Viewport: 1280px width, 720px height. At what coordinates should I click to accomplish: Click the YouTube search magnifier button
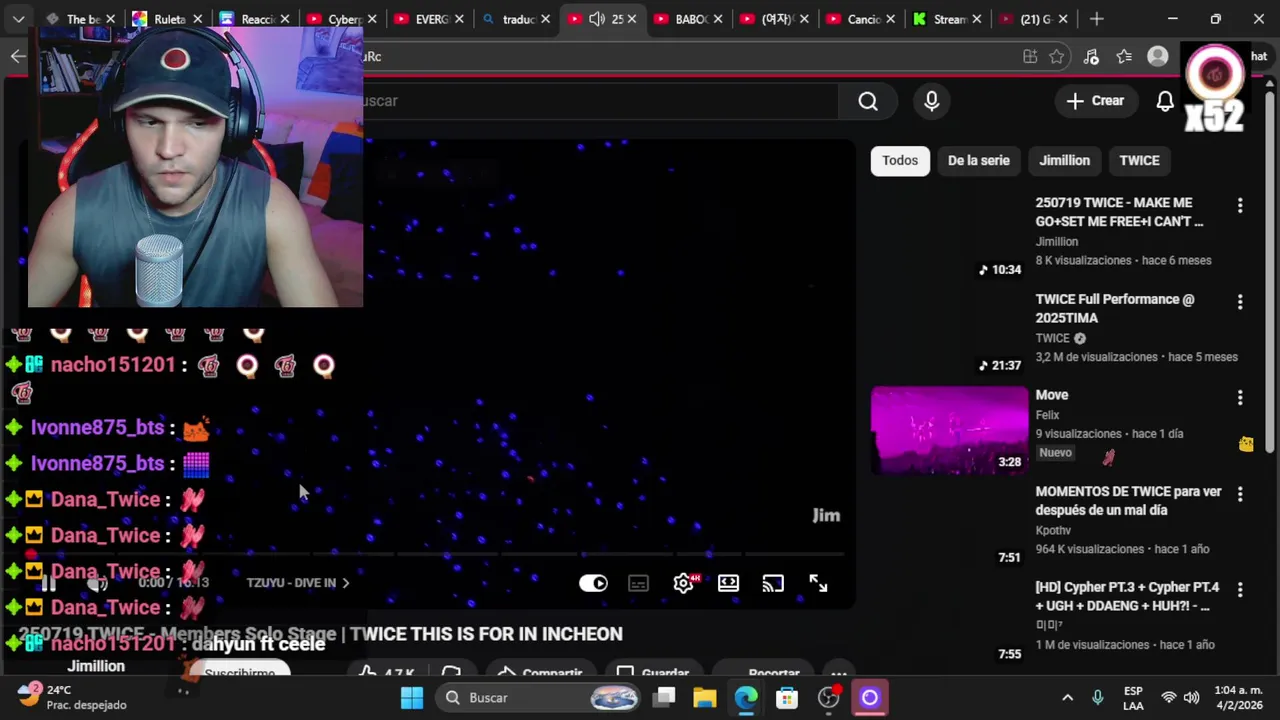tap(868, 101)
